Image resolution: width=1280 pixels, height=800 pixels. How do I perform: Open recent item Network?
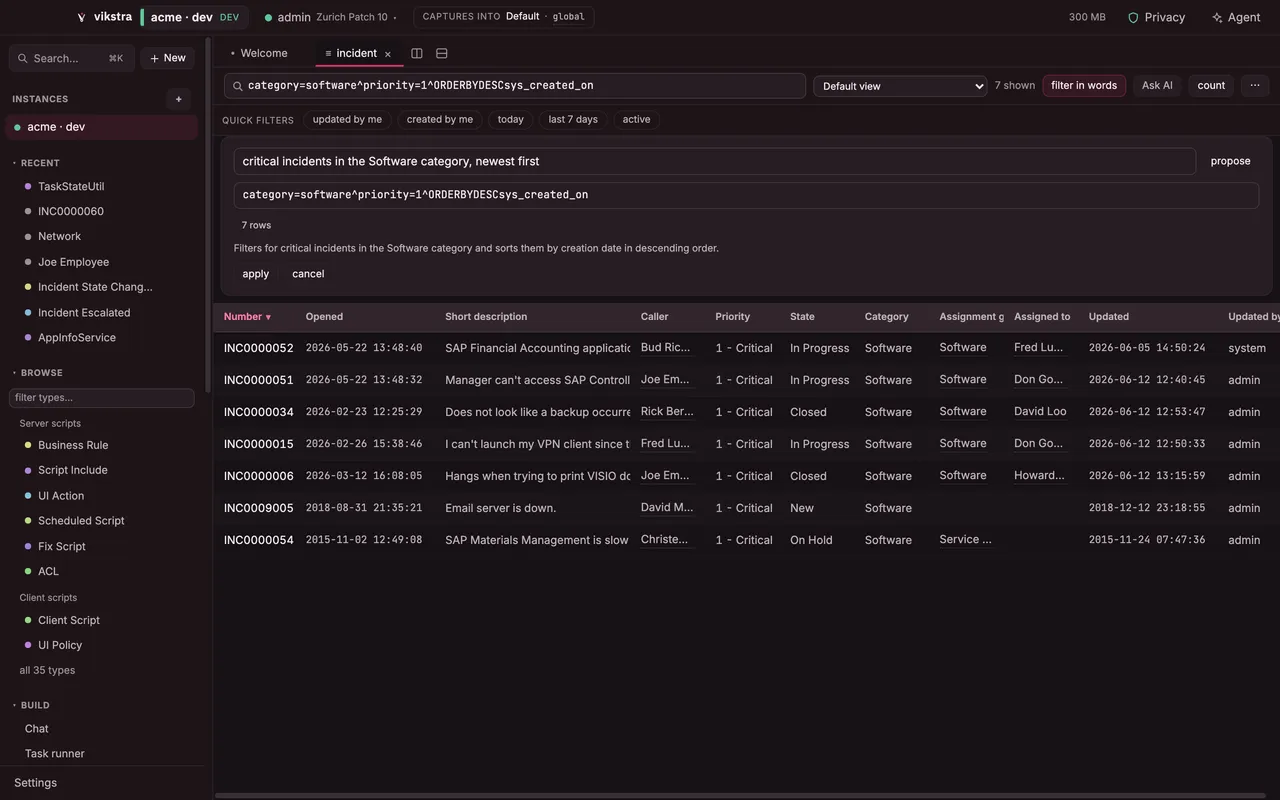60,237
